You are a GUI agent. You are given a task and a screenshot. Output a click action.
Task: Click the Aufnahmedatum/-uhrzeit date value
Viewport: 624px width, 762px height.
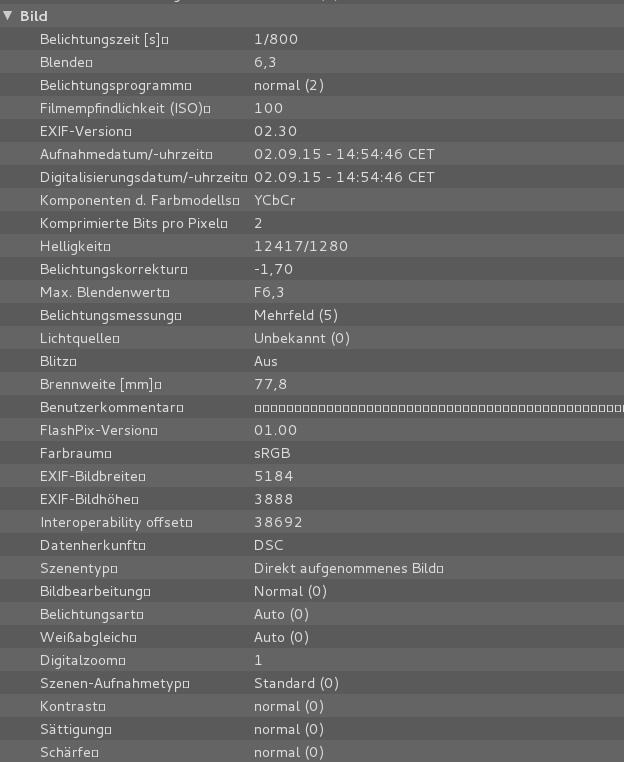point(344,154)
